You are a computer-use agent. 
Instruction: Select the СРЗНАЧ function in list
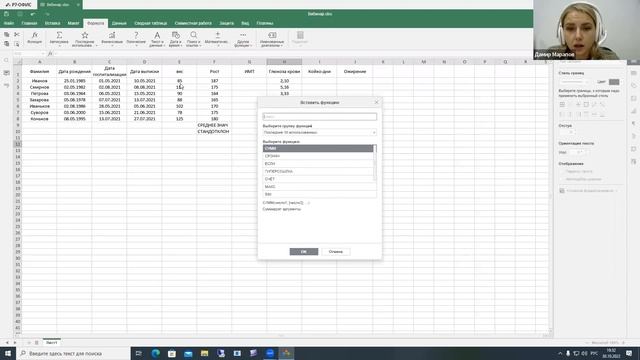click(318, 156)
